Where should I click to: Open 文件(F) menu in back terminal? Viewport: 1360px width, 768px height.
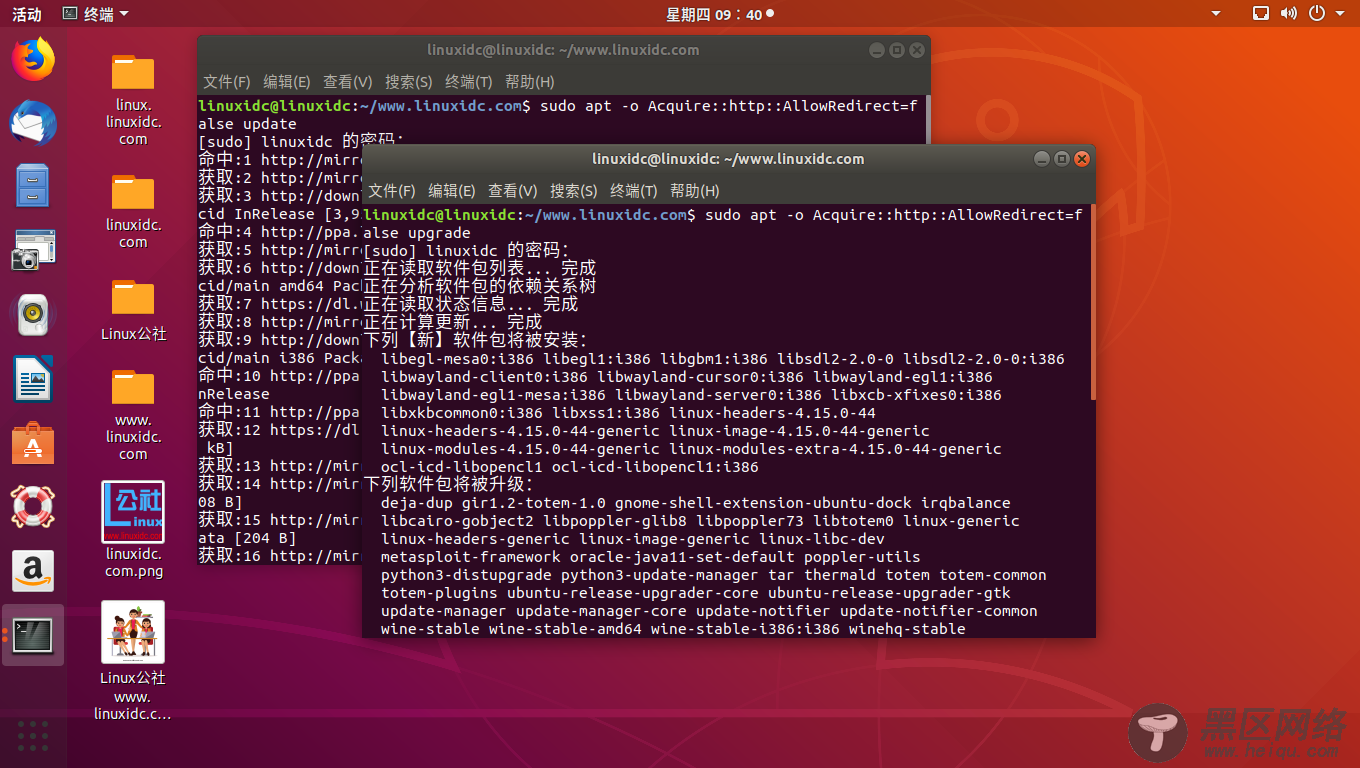tap(226, 81)
